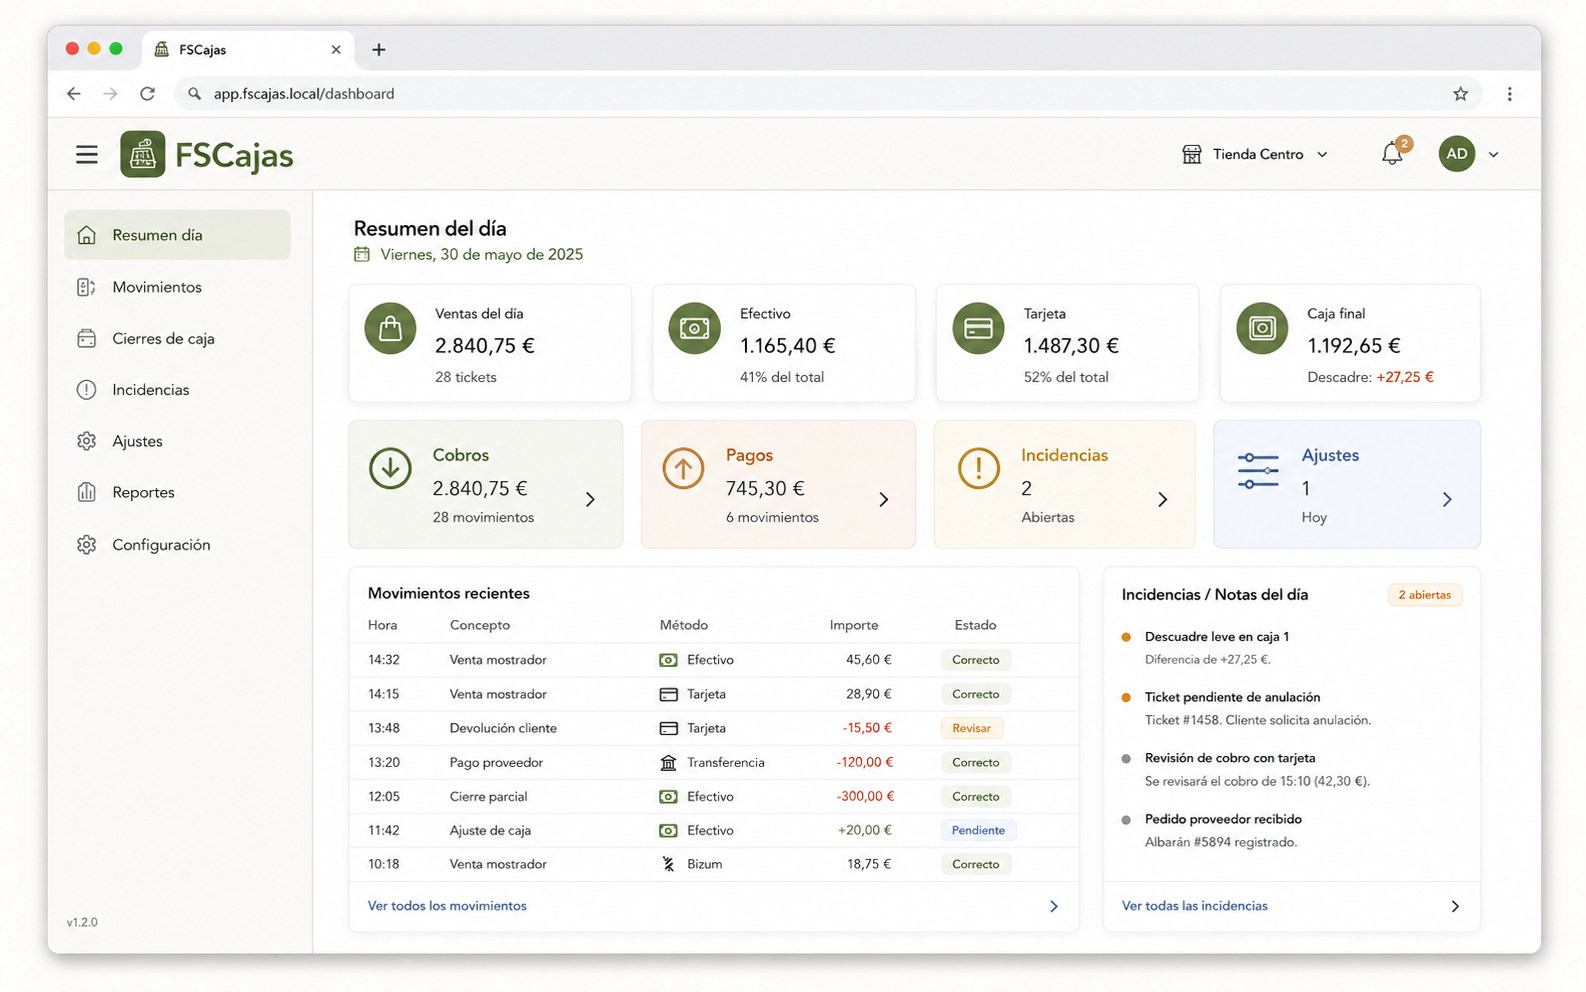Click the Estado column header
The image size is (1586, 992).
[x=975, y=625]
